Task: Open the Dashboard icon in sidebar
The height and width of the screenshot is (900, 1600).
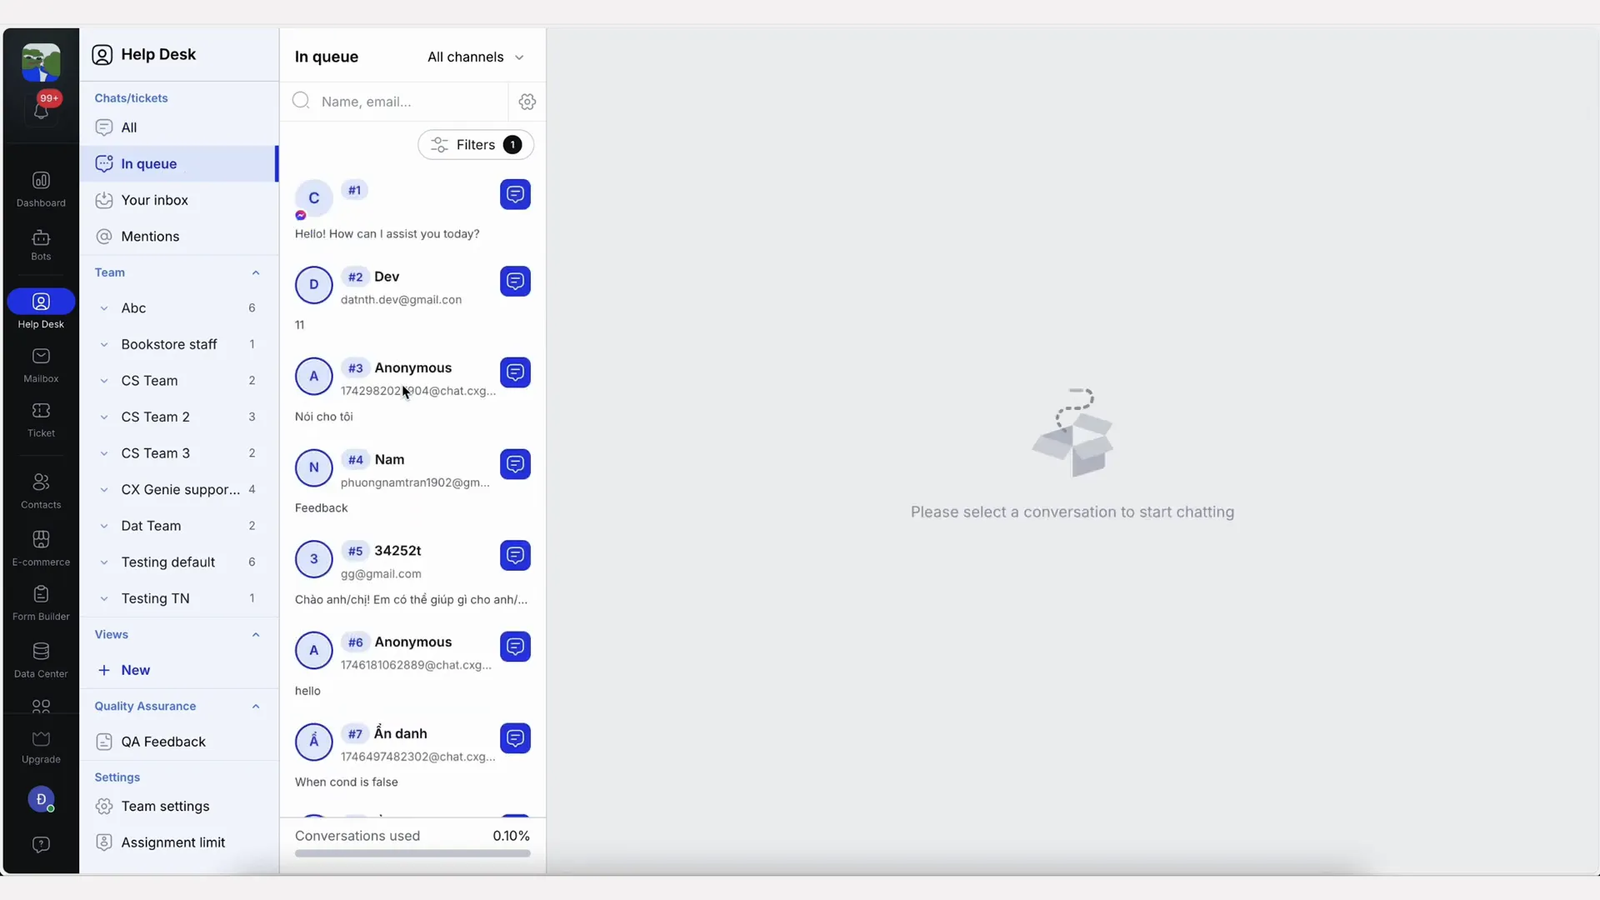Action: (x=41, y=189)
